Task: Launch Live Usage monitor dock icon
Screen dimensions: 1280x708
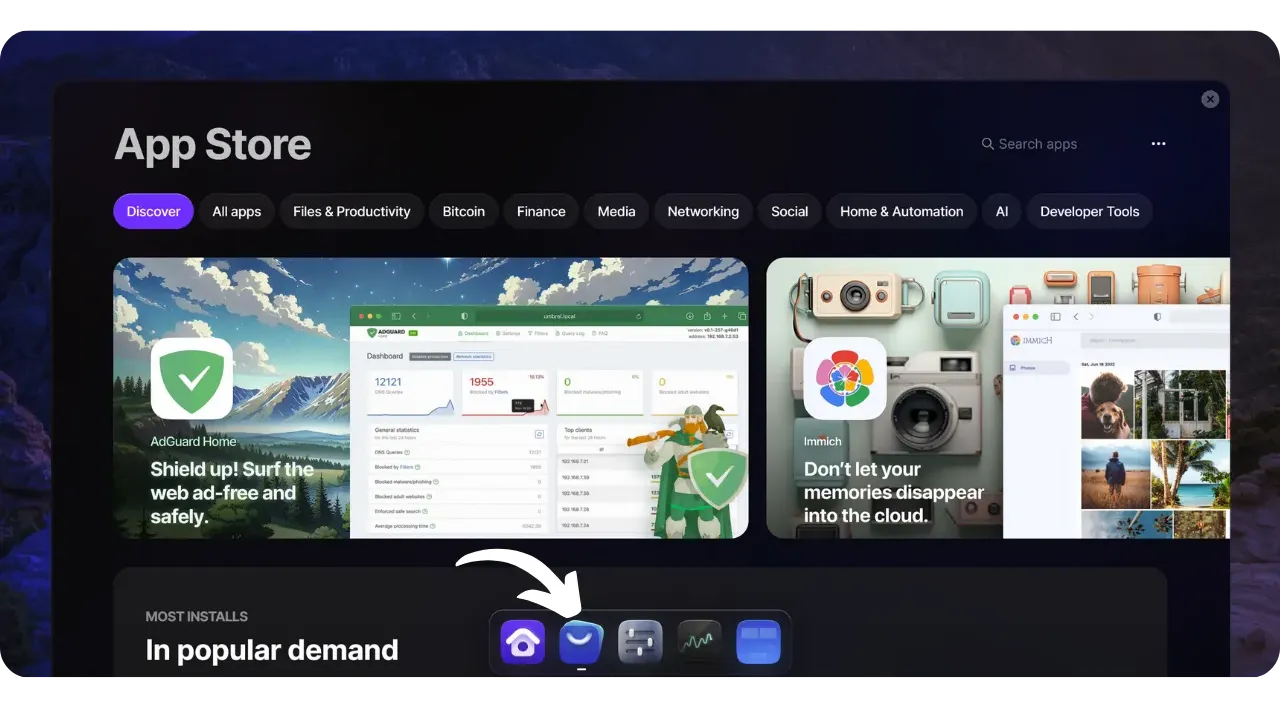Action: [699, 642]
